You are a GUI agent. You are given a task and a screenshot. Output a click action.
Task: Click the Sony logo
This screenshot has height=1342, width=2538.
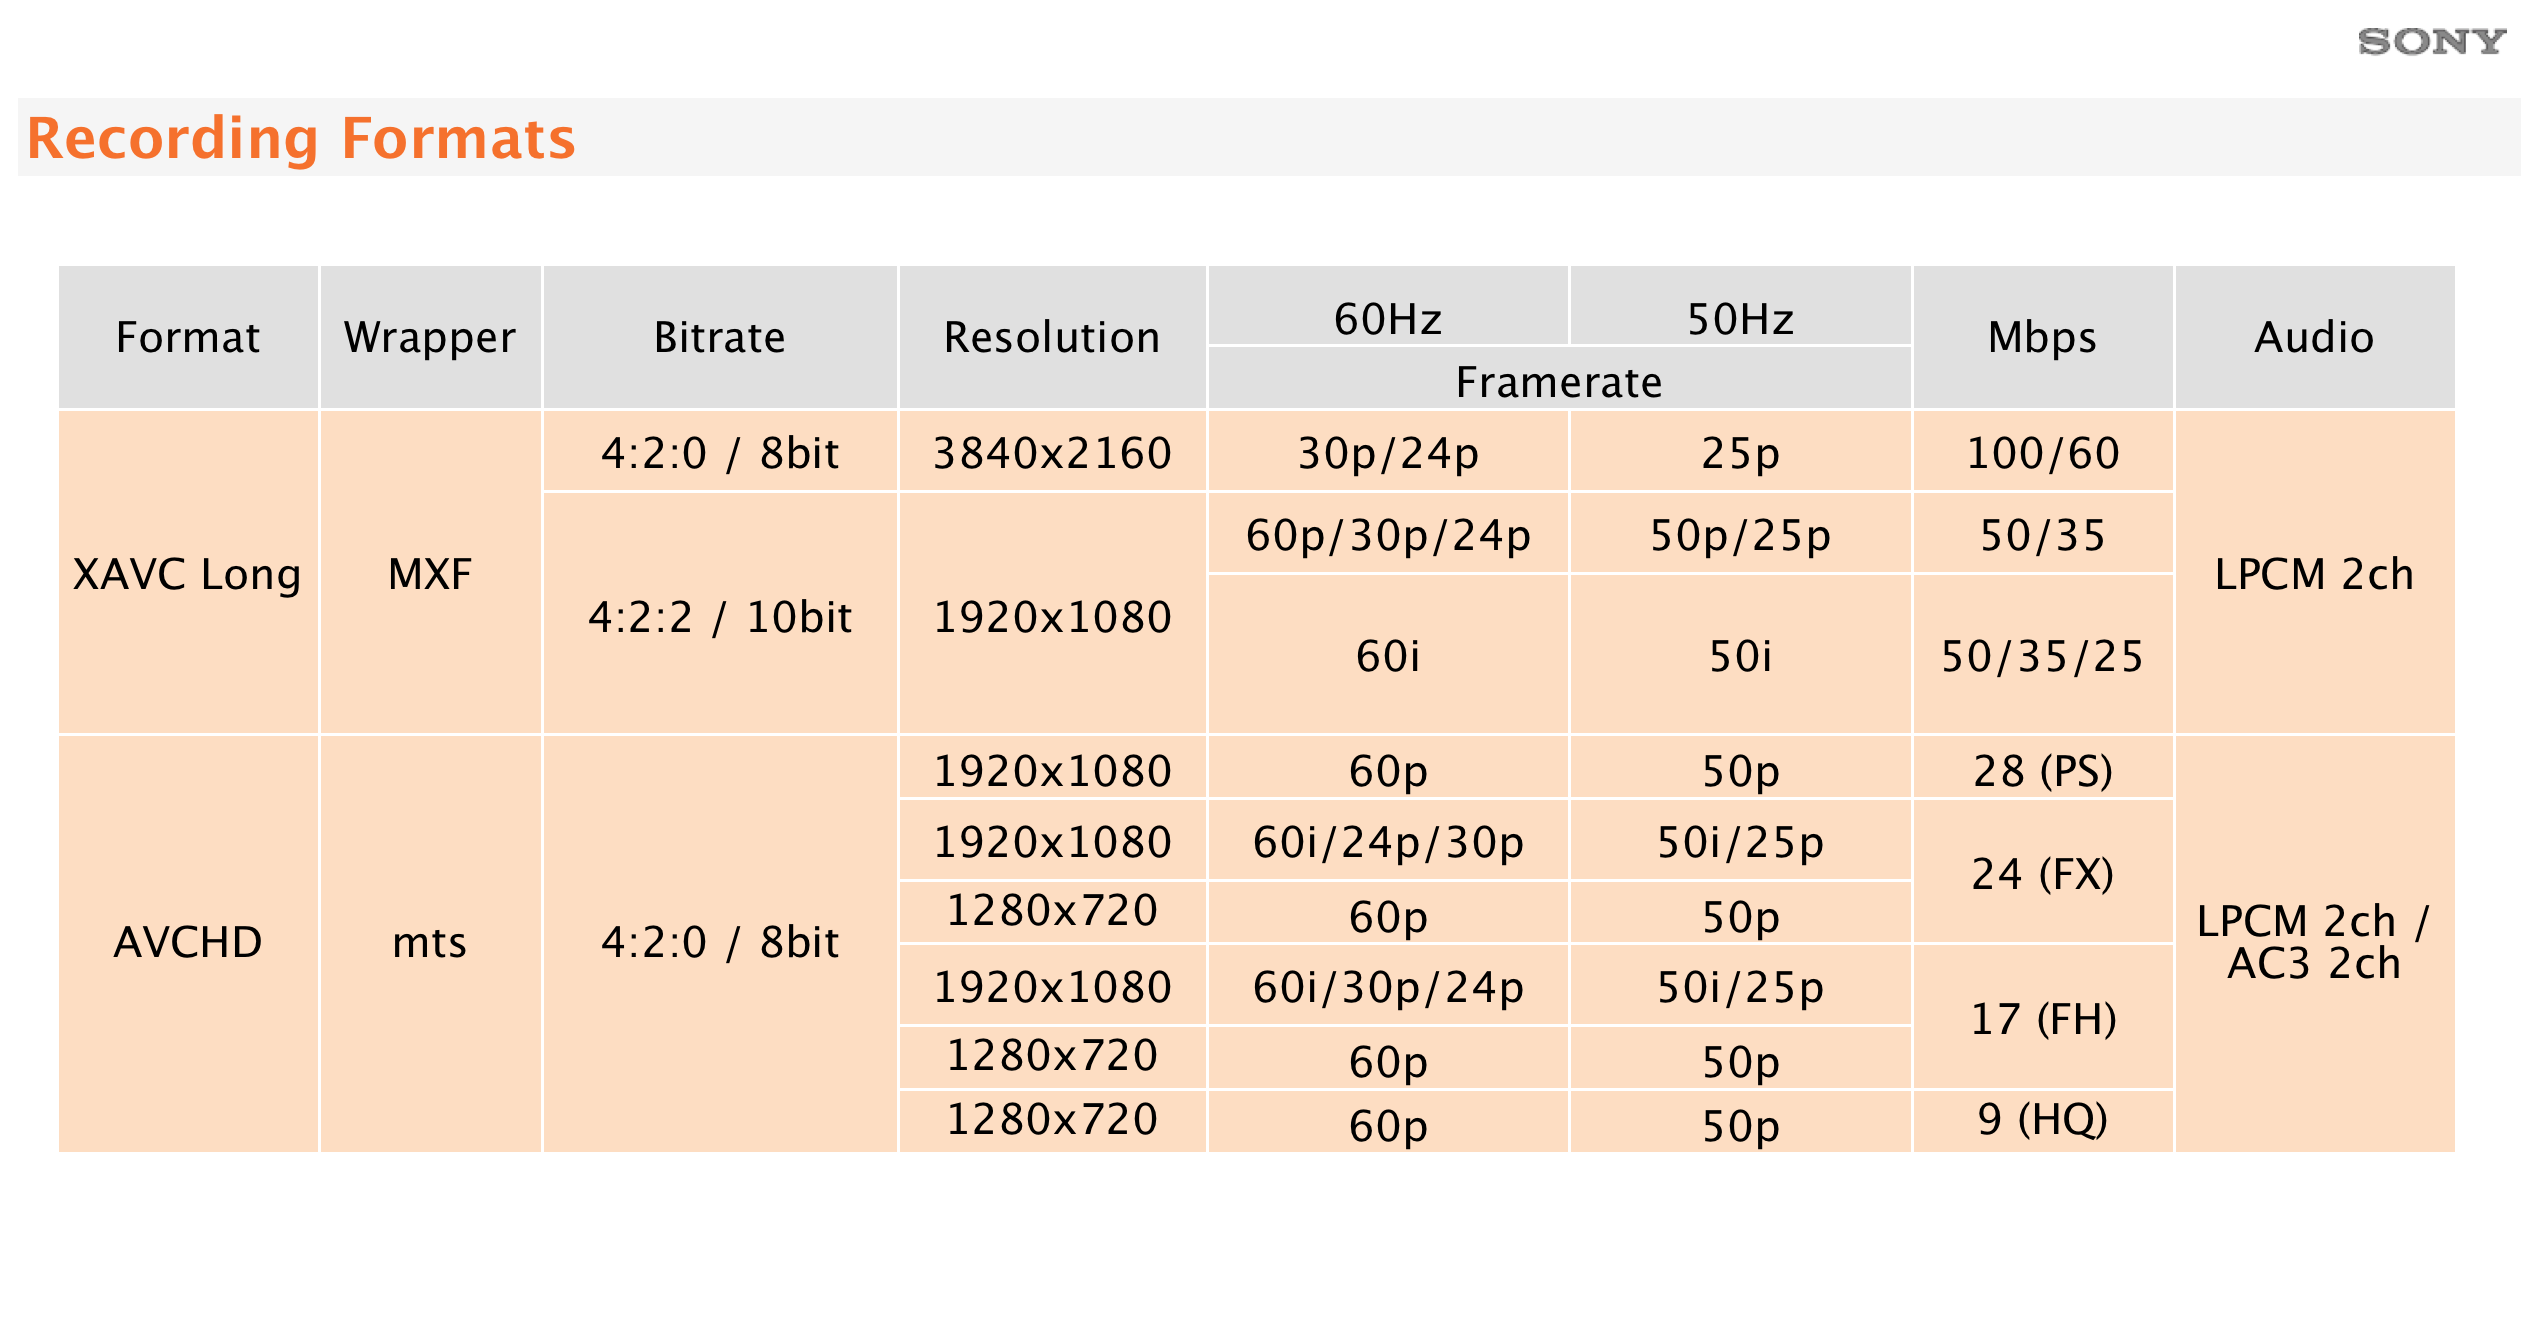pyautogui.click(x=2431, y=42)
